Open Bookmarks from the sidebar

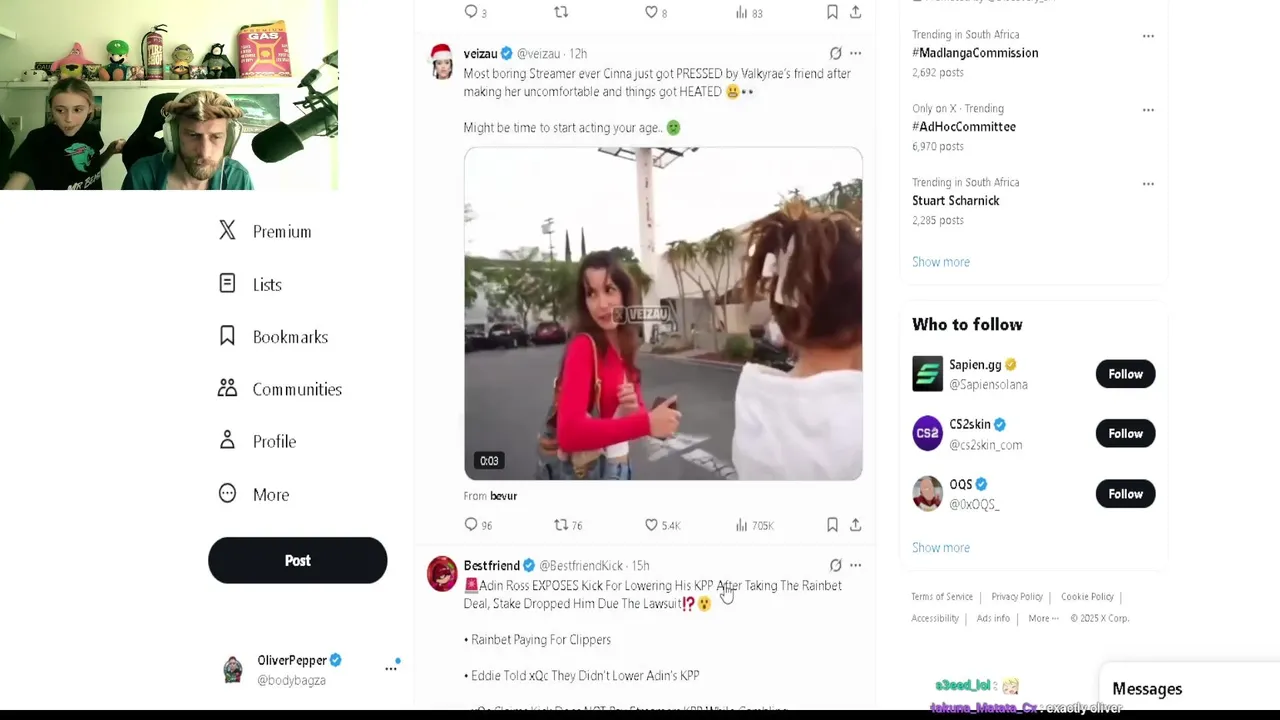coord(273,337)
